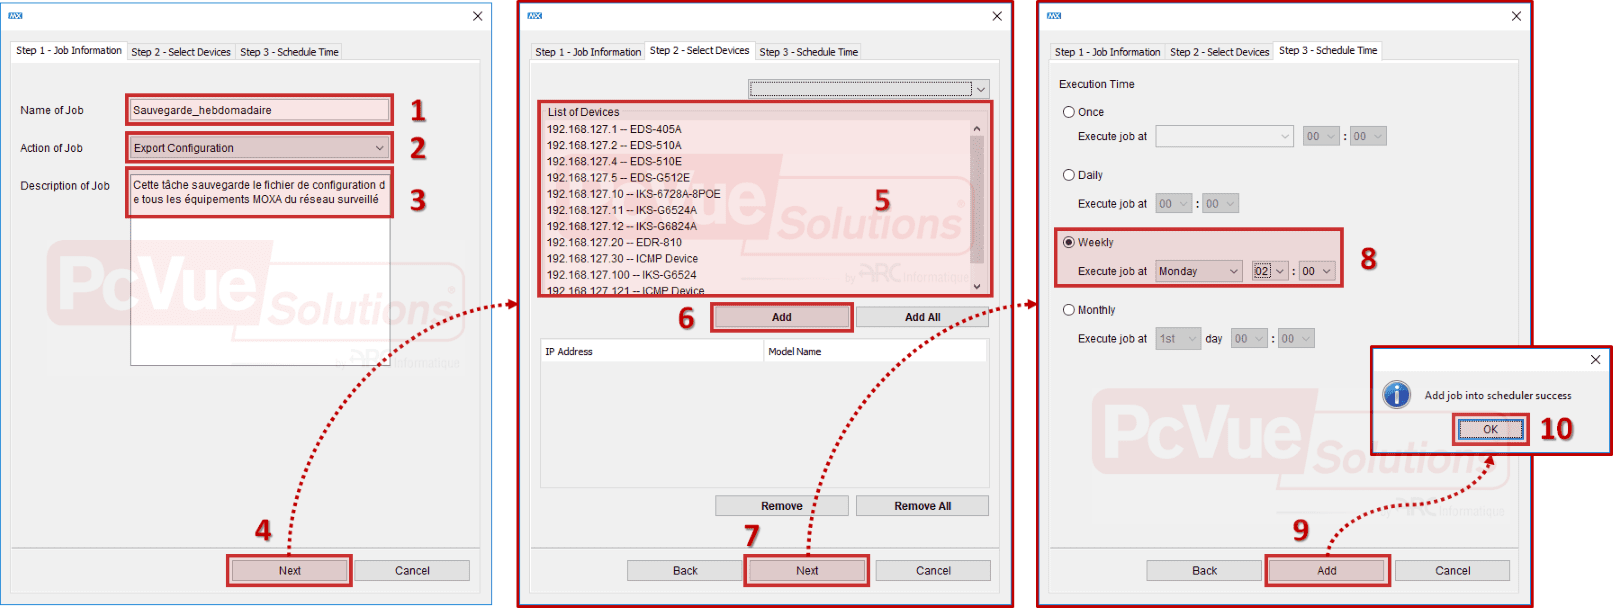Click the Remove All button
Image resolution: width=1613 pixels, height=608 pixels.
922,506
